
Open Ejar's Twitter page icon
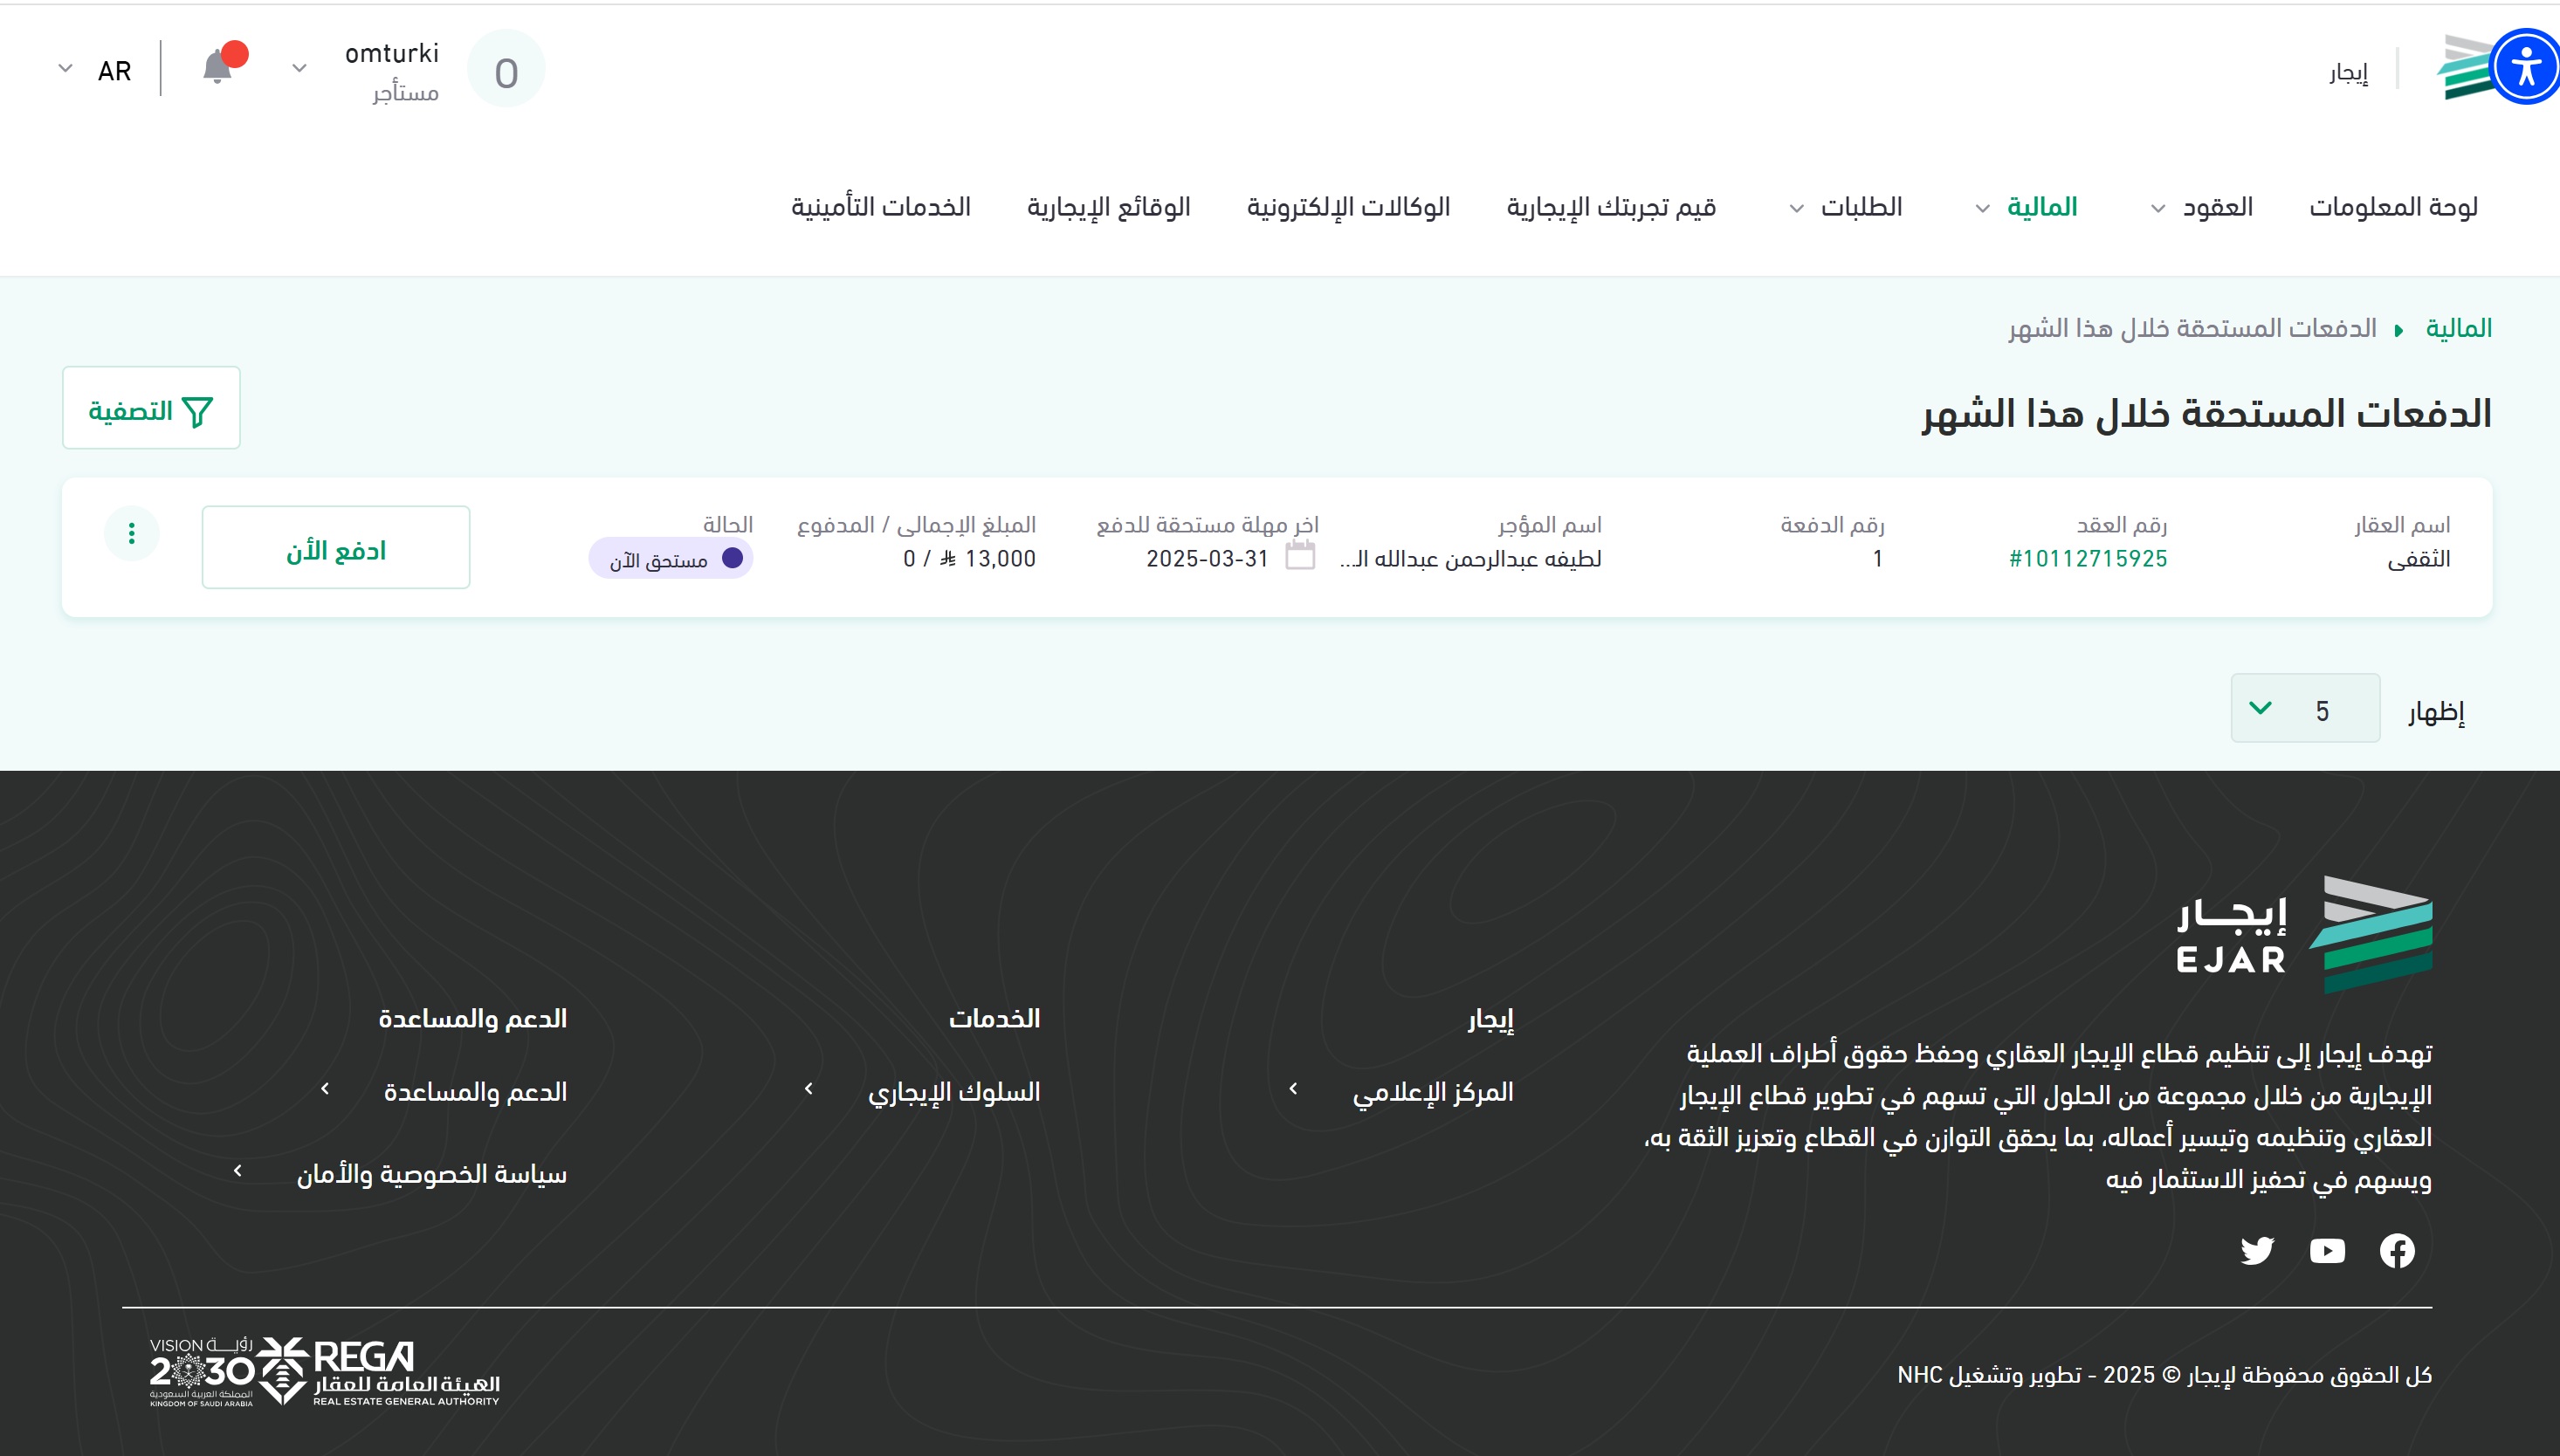point(2257,1250)
